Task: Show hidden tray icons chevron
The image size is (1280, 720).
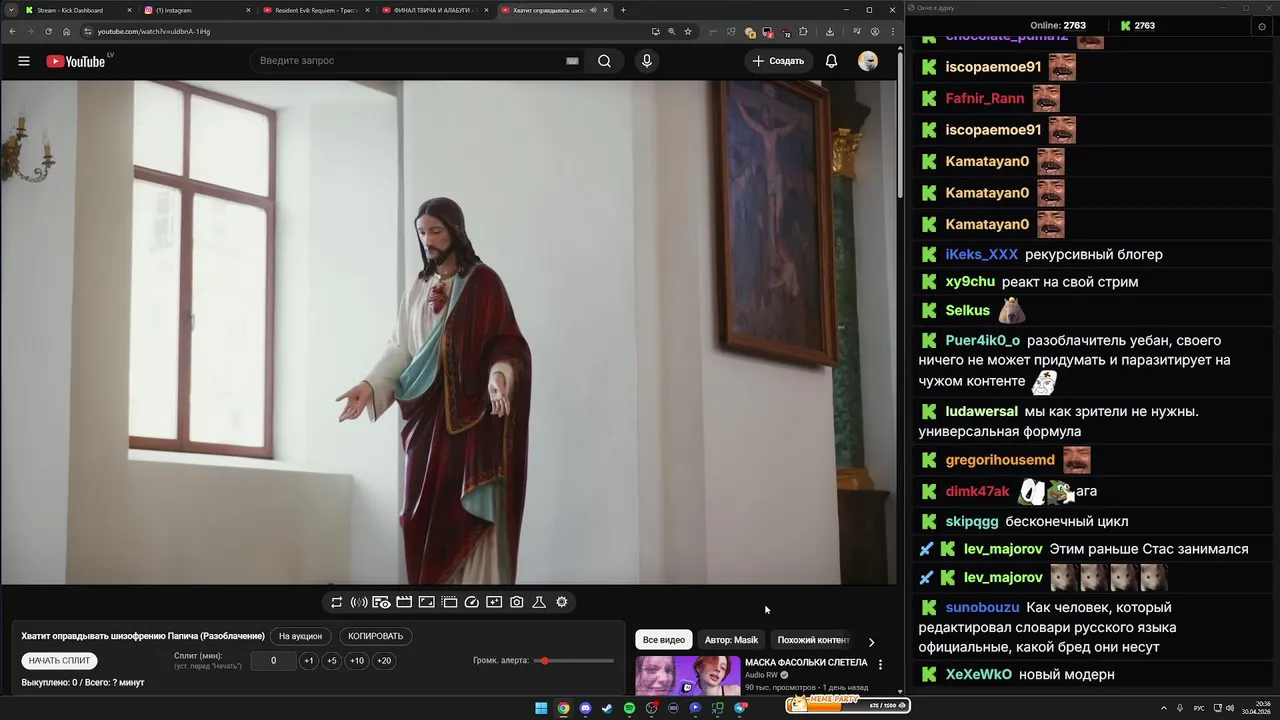Action: (1164, 708)
